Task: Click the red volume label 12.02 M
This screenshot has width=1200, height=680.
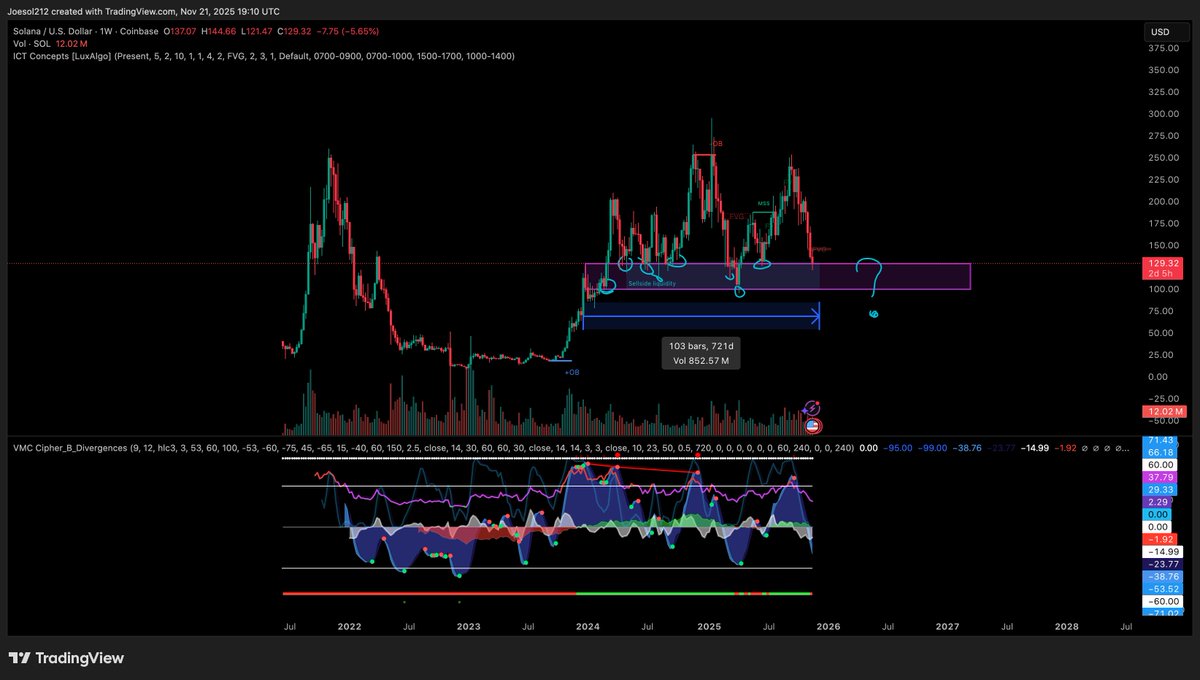Action: (1164, 411)
